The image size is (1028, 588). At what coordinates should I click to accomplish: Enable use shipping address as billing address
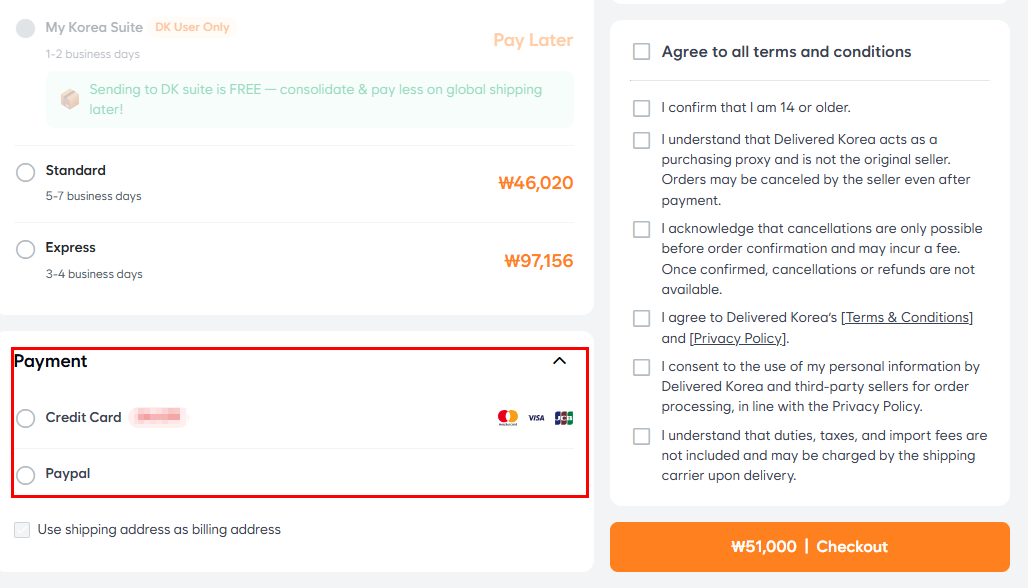click(x=22, y=530)
